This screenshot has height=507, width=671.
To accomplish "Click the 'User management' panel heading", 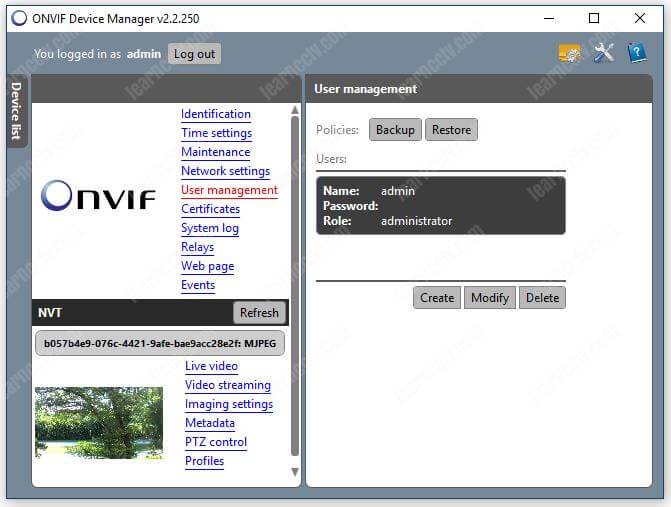I will click(365, 89).
